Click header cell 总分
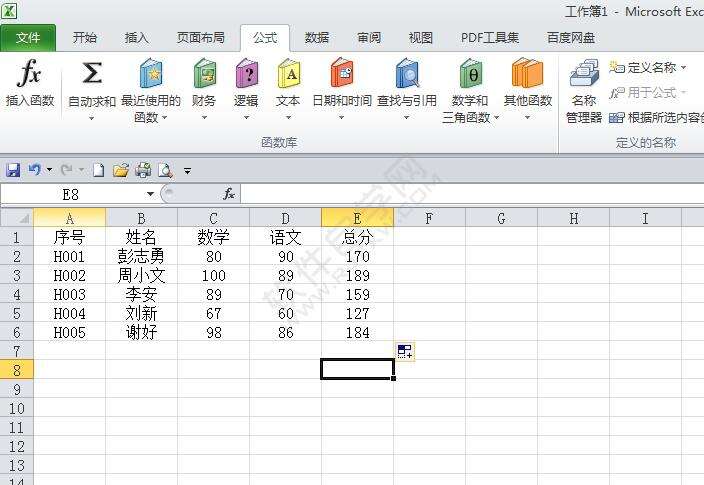 357,237
